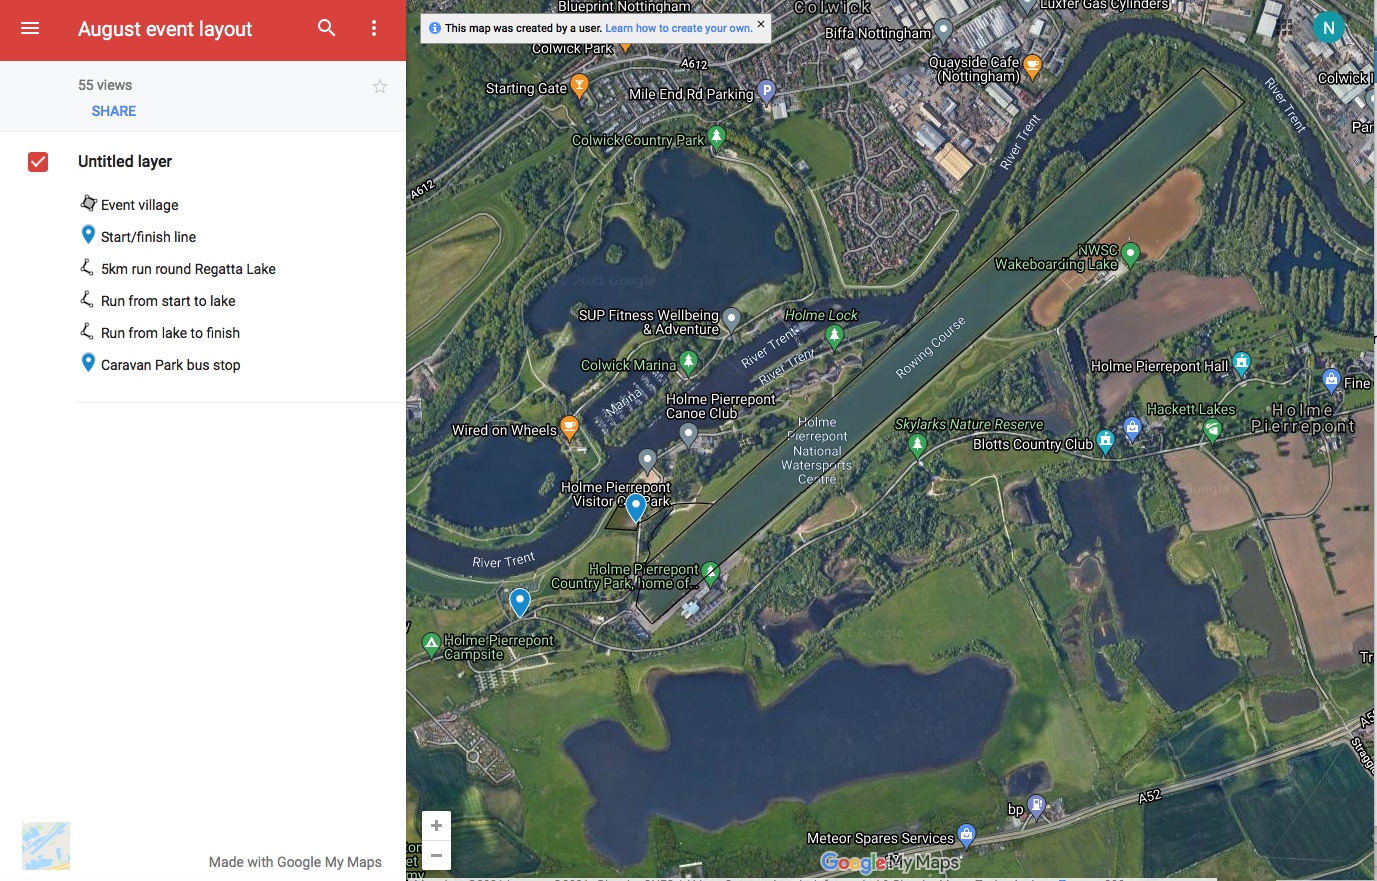The width and height of the screenshot is (1377, 881).
Task: Click the Wired on Wheels restaurant pin
Action: pyautogui.click(x=569, y=427)
